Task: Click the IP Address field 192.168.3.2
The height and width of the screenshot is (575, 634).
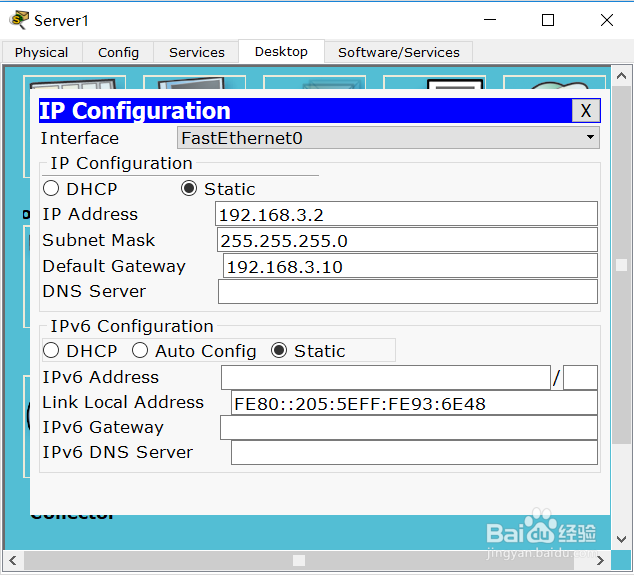Action: click(406, 214)
